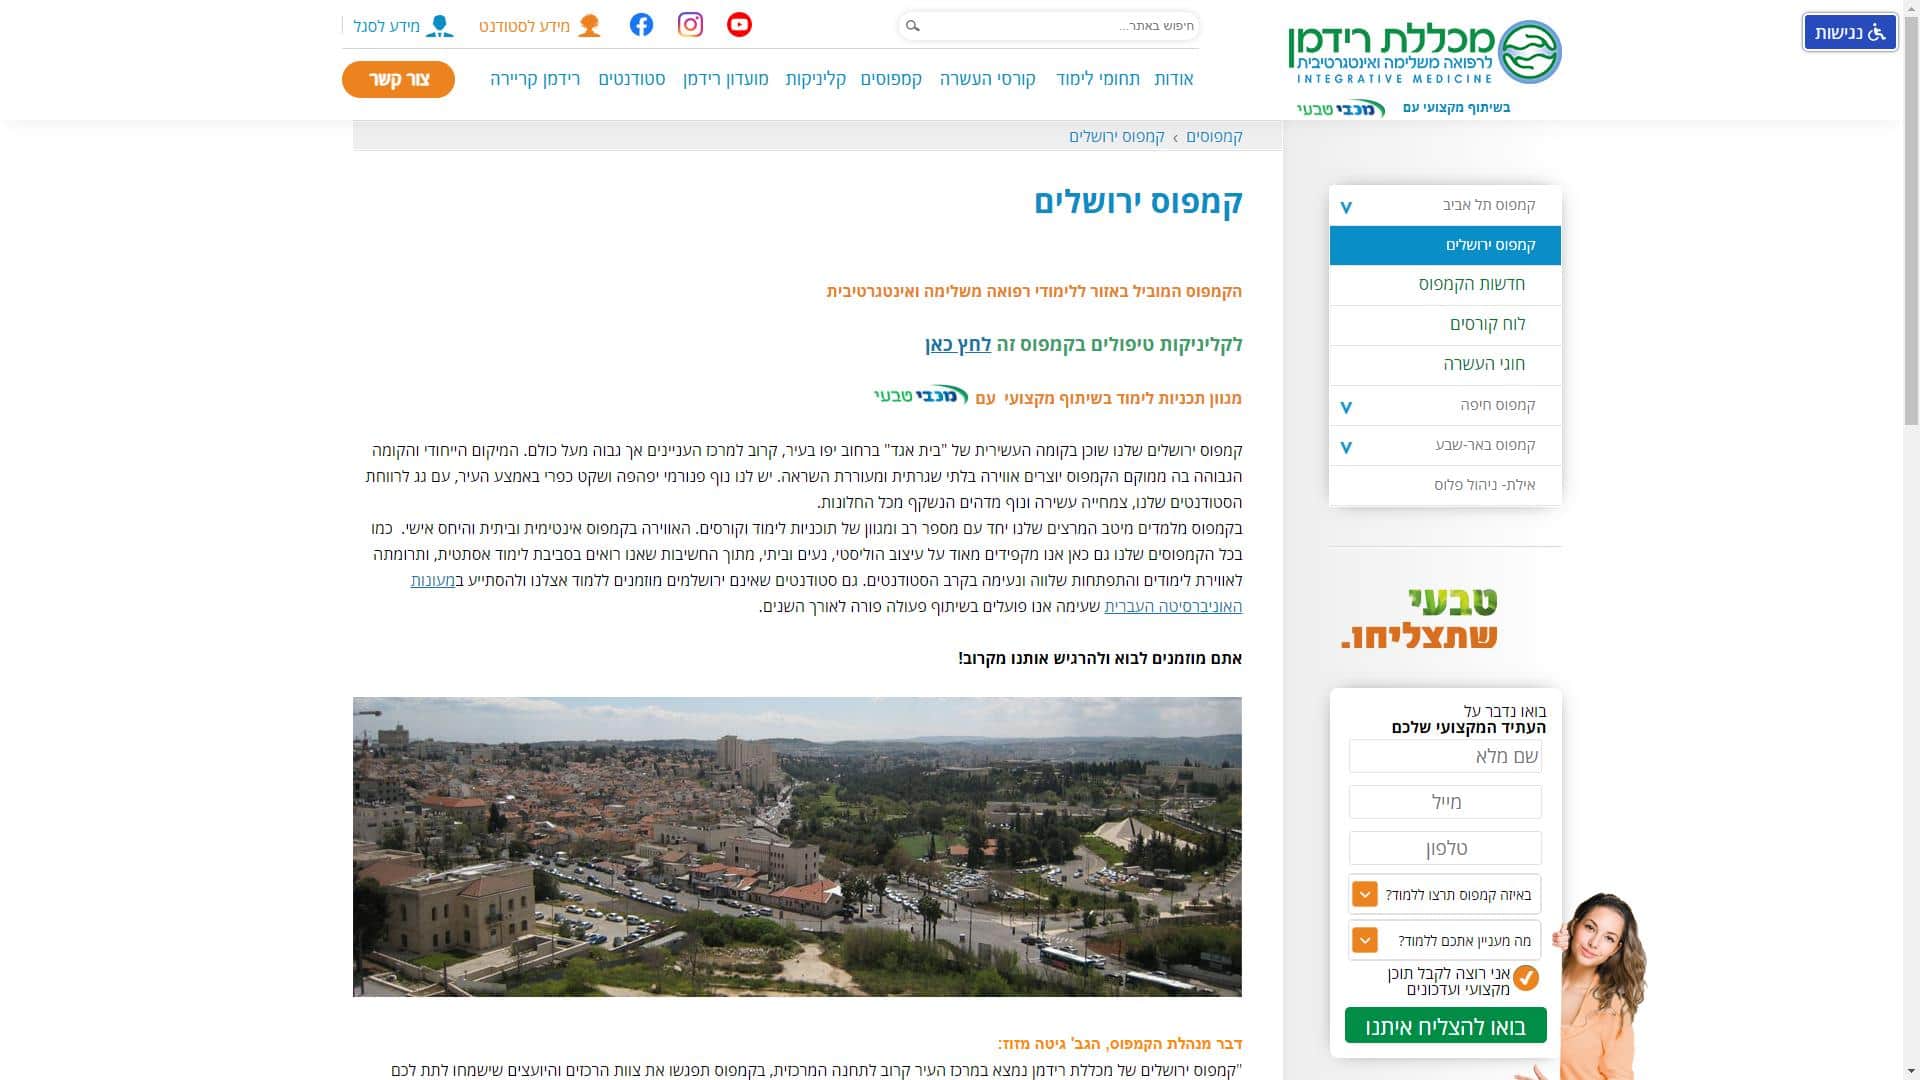Open the study interest dropdown
The image size is (1920, 1080).
1364,940
